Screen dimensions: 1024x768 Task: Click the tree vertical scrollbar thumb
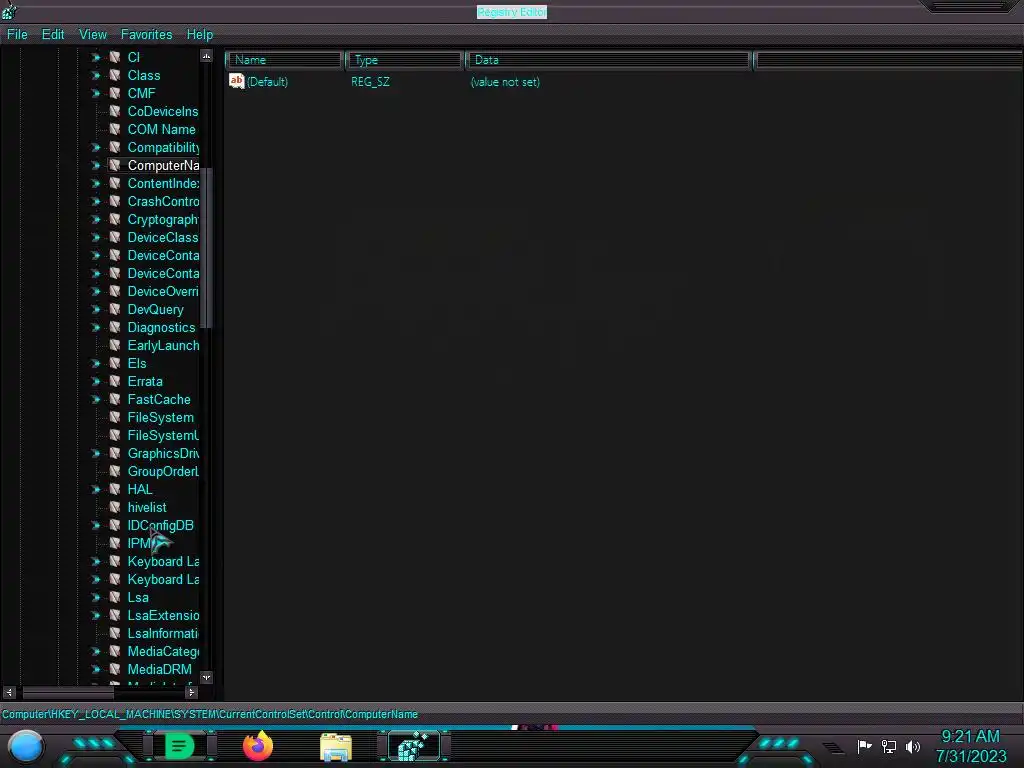pyautogui.click(x=206, y=248)
